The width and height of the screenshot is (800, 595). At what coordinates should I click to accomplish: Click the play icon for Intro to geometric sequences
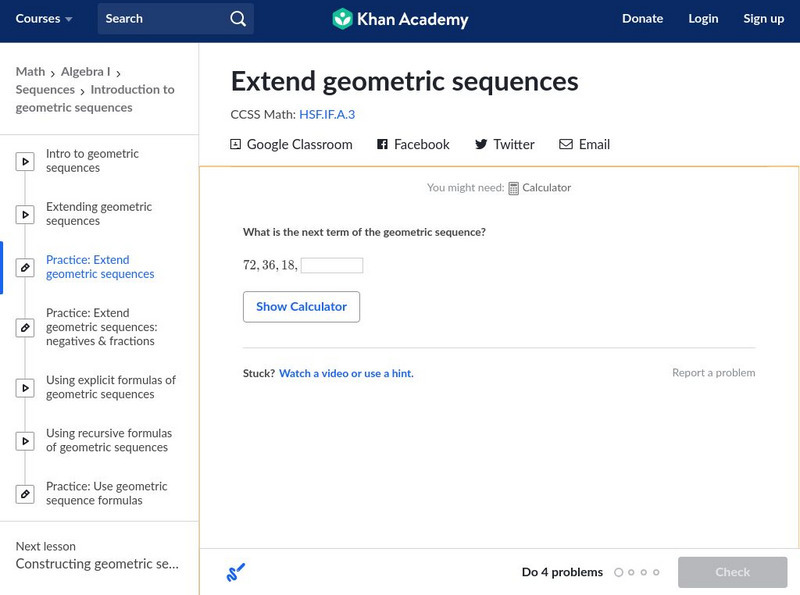(25, 161)
